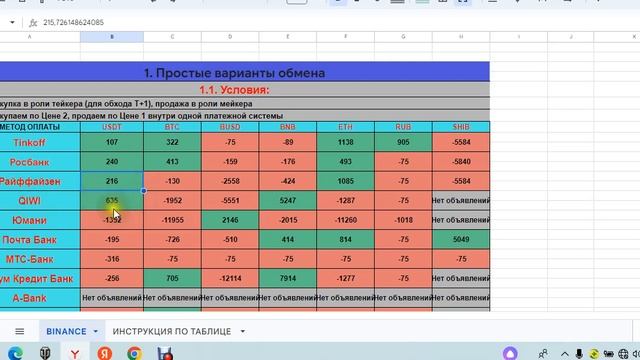Open the screen recorder taskbar icon
The image size is (640, 360).
[165, 353]
